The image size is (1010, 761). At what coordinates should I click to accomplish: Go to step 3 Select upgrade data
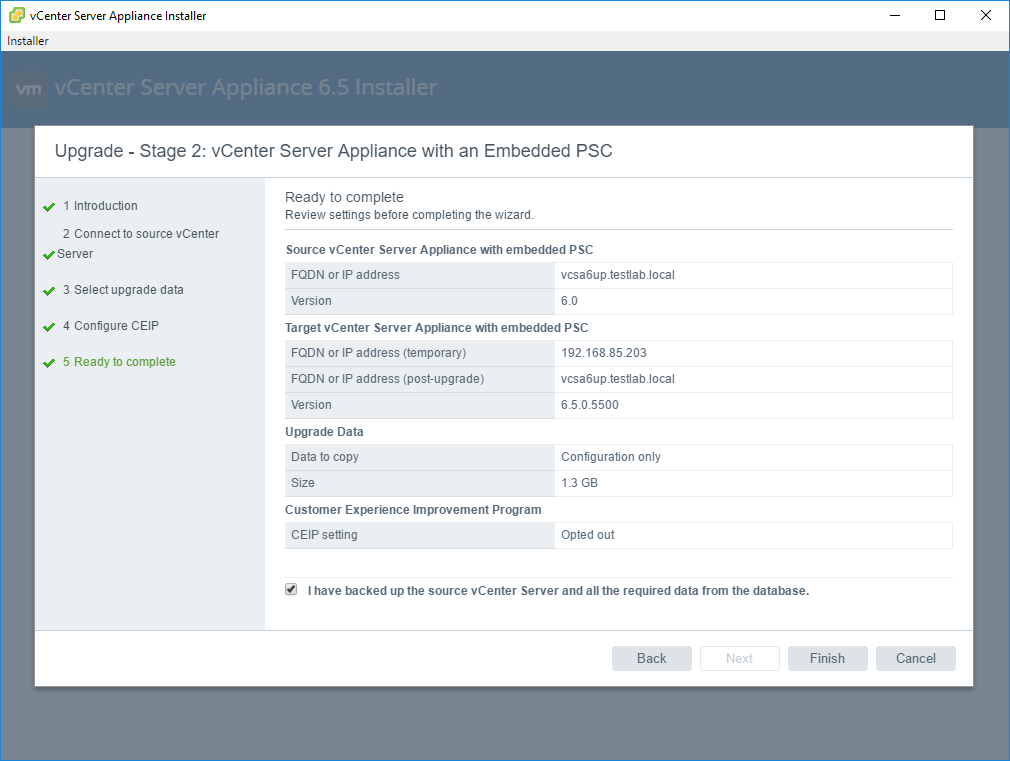[x=123, y=290]
